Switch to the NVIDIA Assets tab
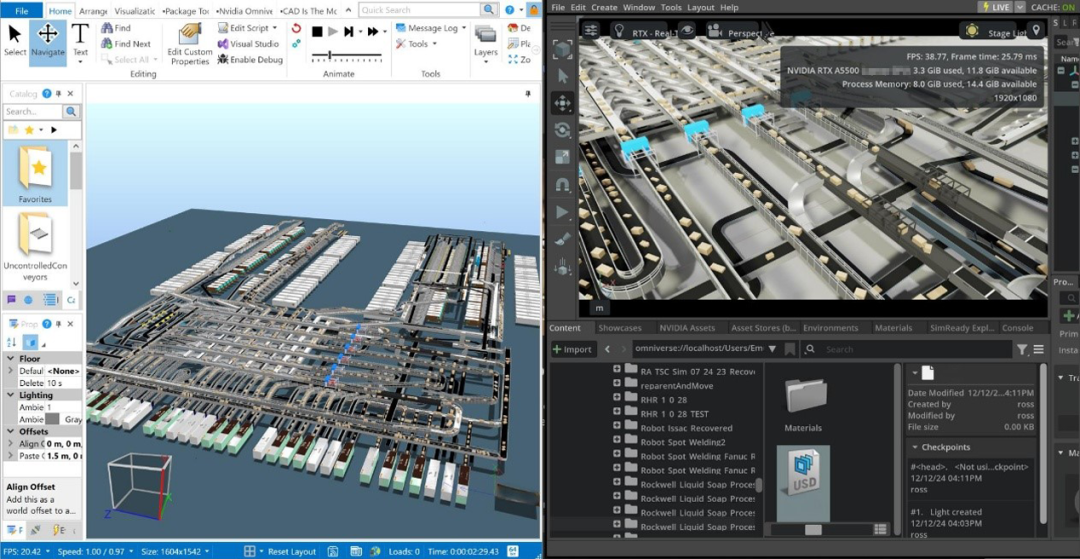Screen dimensions: 1080x559 [687, 328]
